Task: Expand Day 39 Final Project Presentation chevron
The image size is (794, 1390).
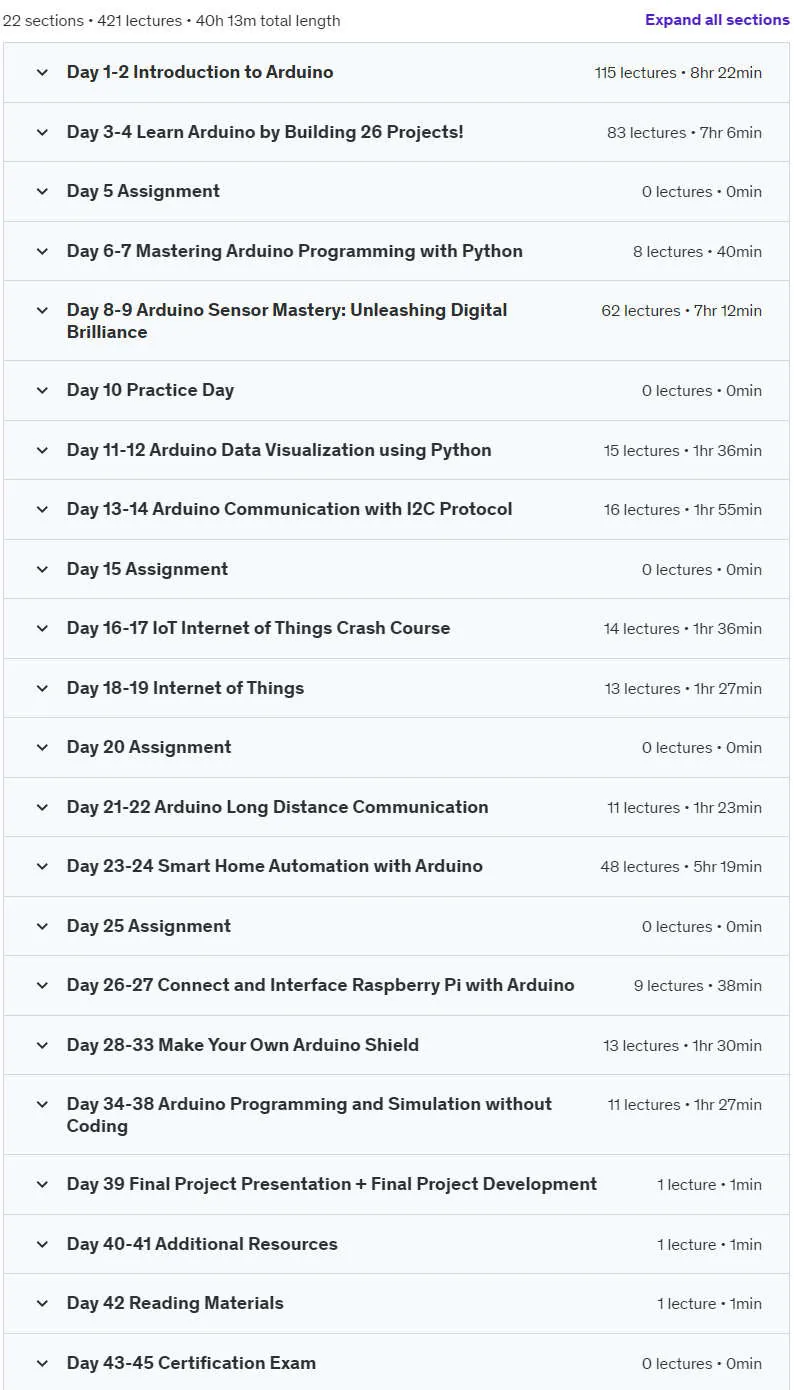Action: coord(42,1184)
